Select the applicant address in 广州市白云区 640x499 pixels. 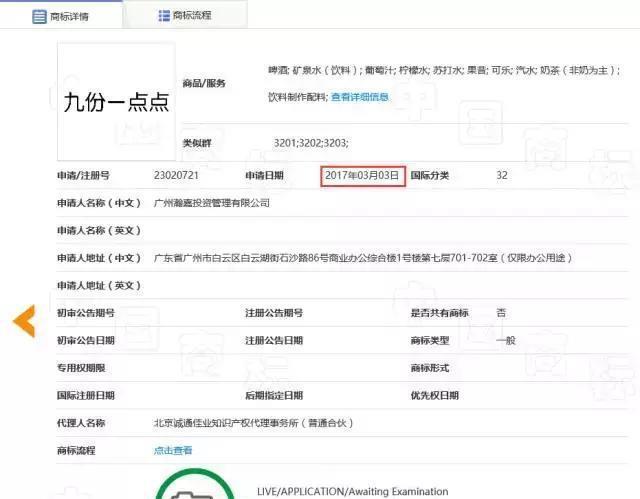tap(362, 258)
